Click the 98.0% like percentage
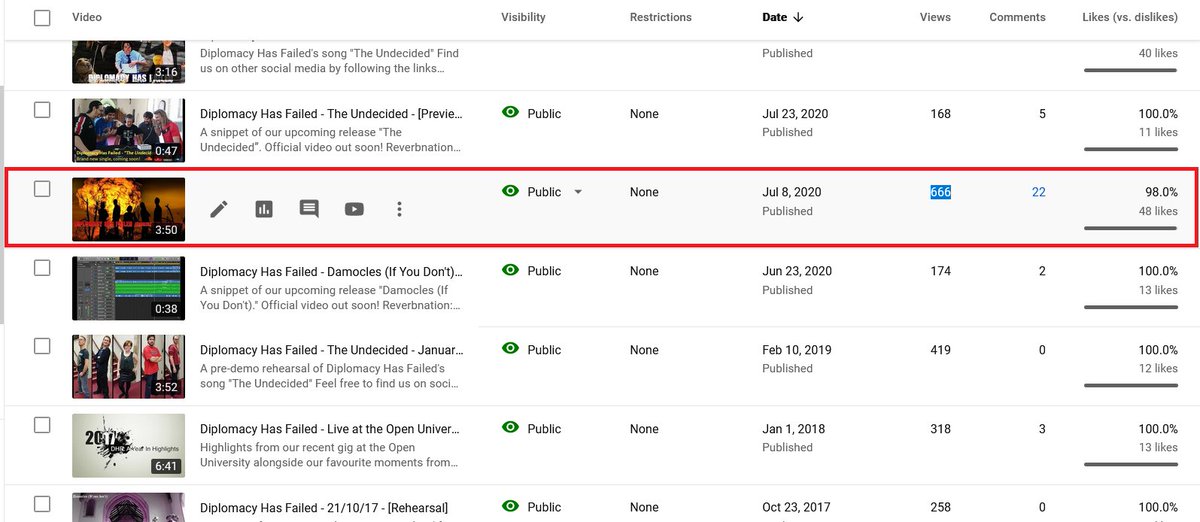 tap(1161, 192)
